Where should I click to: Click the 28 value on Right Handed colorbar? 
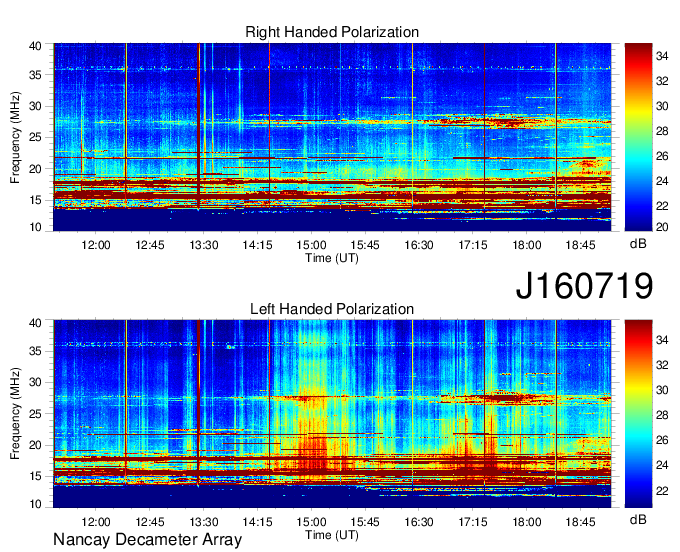[x=662, y=131]
